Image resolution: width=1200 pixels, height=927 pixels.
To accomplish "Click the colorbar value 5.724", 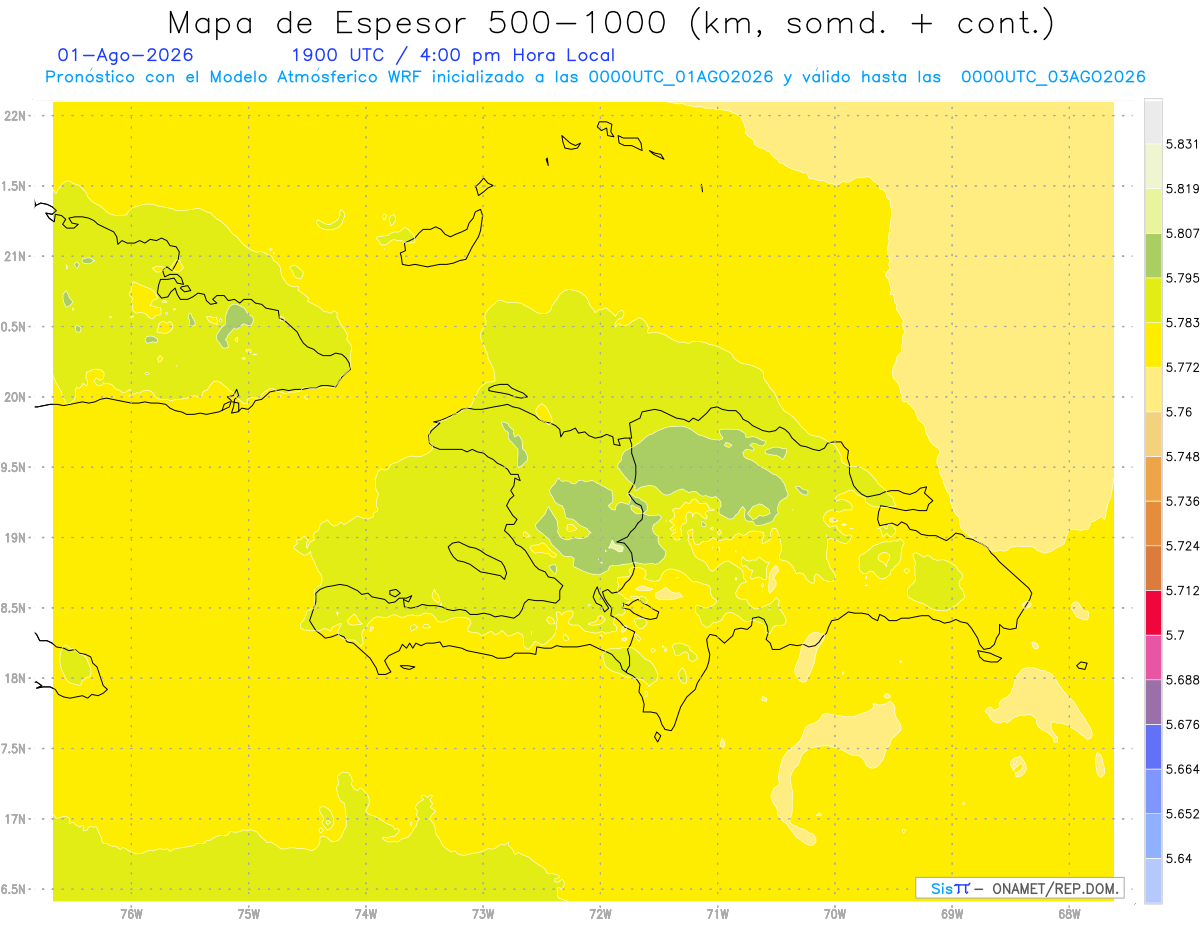I will (x=1183, y=546).
